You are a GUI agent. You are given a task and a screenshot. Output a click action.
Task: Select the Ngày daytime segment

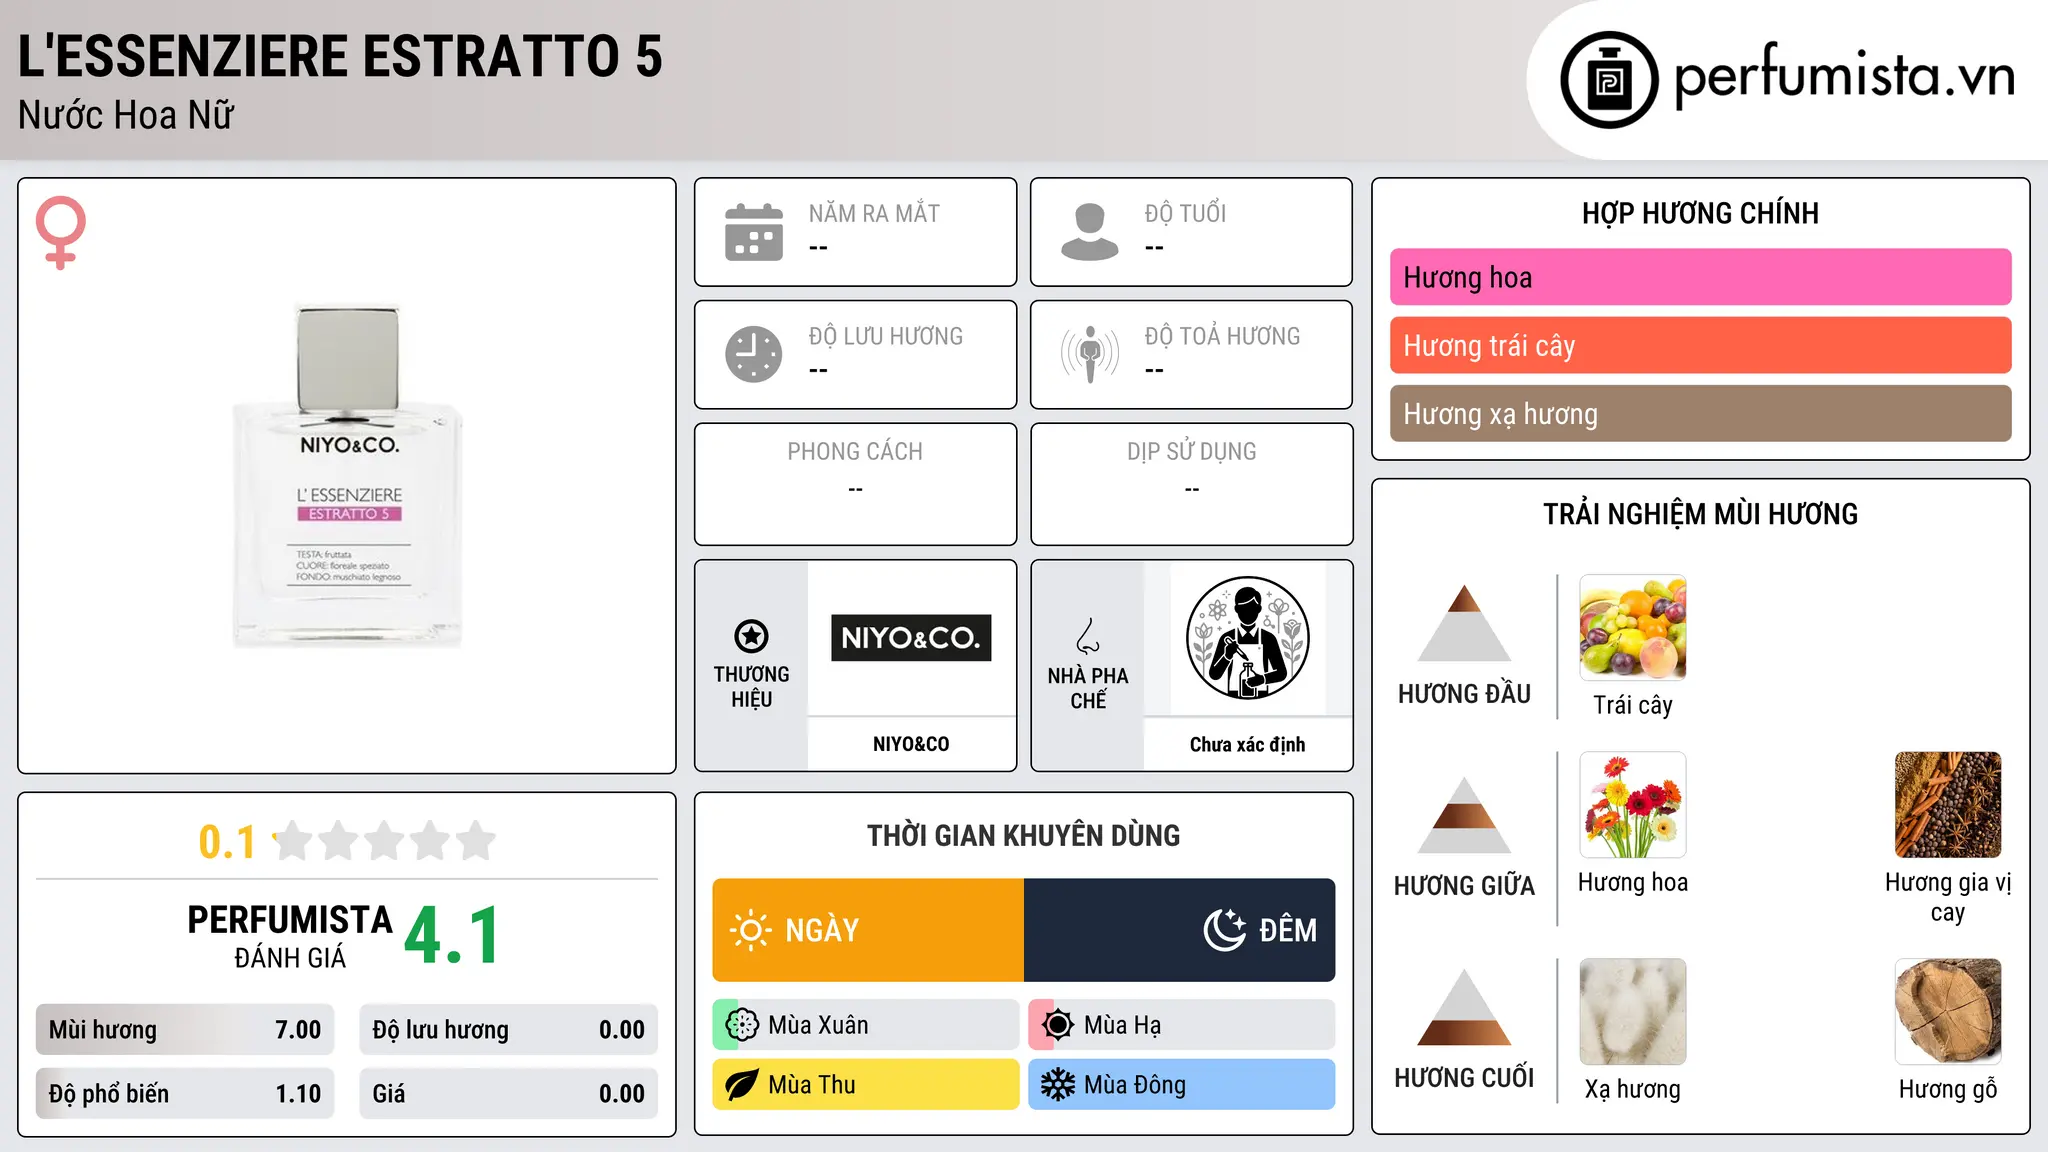point(868,930)
